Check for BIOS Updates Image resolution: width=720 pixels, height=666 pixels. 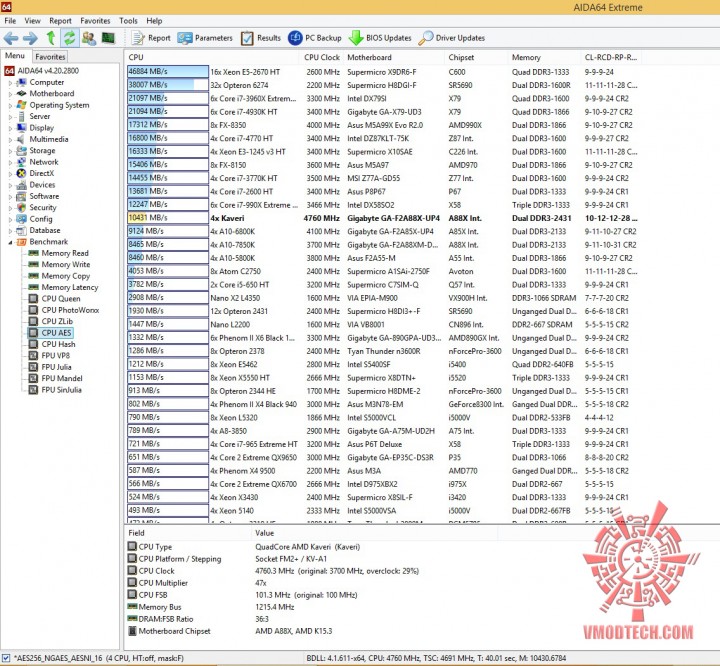pyautogui.click(x=380, y=38)
